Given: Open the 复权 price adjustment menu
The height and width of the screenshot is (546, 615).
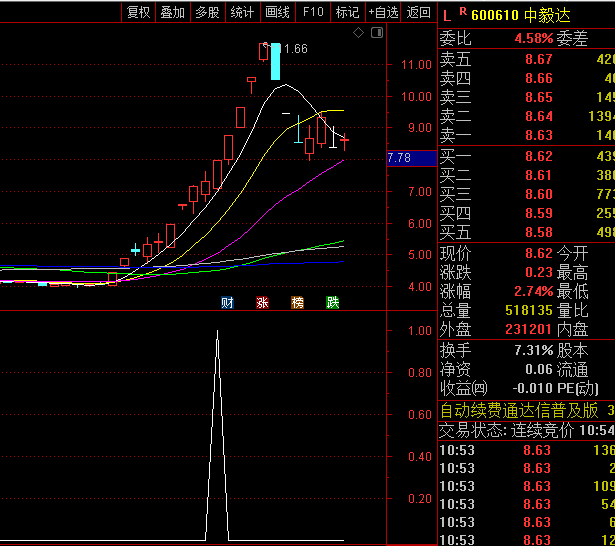Looking at the screenshot, I should pyautogui.click(x=138, y=12).
